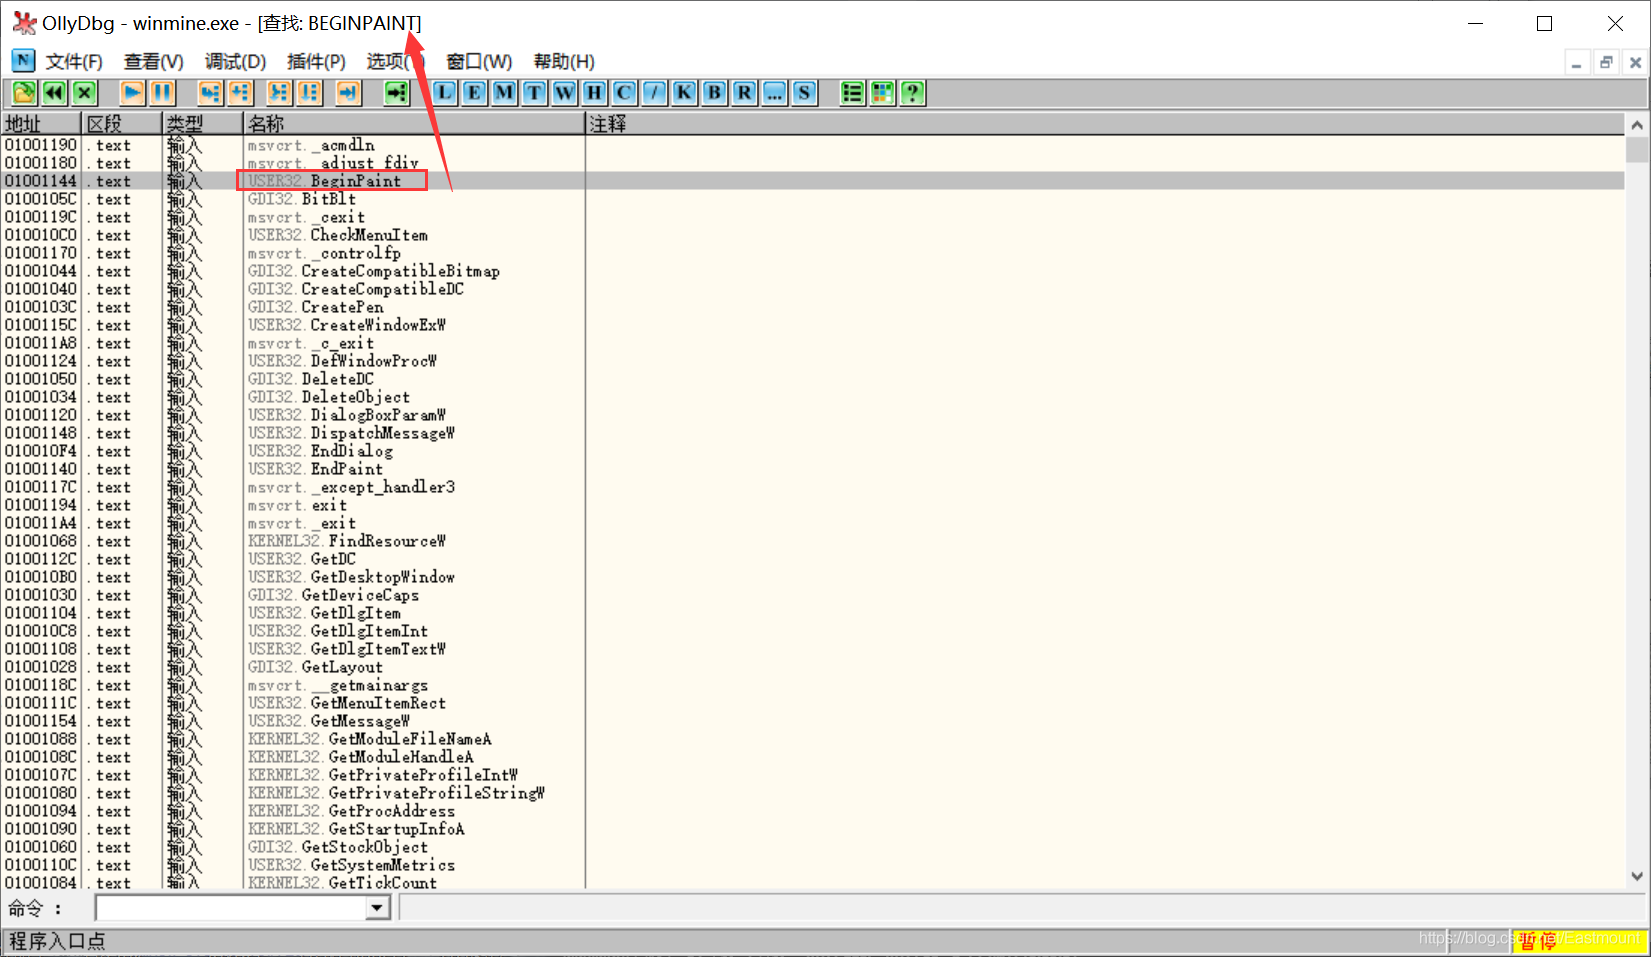Click the Appearance options colored grid icon
Screen dimensions: 1651x957
(x=883, y=93)
